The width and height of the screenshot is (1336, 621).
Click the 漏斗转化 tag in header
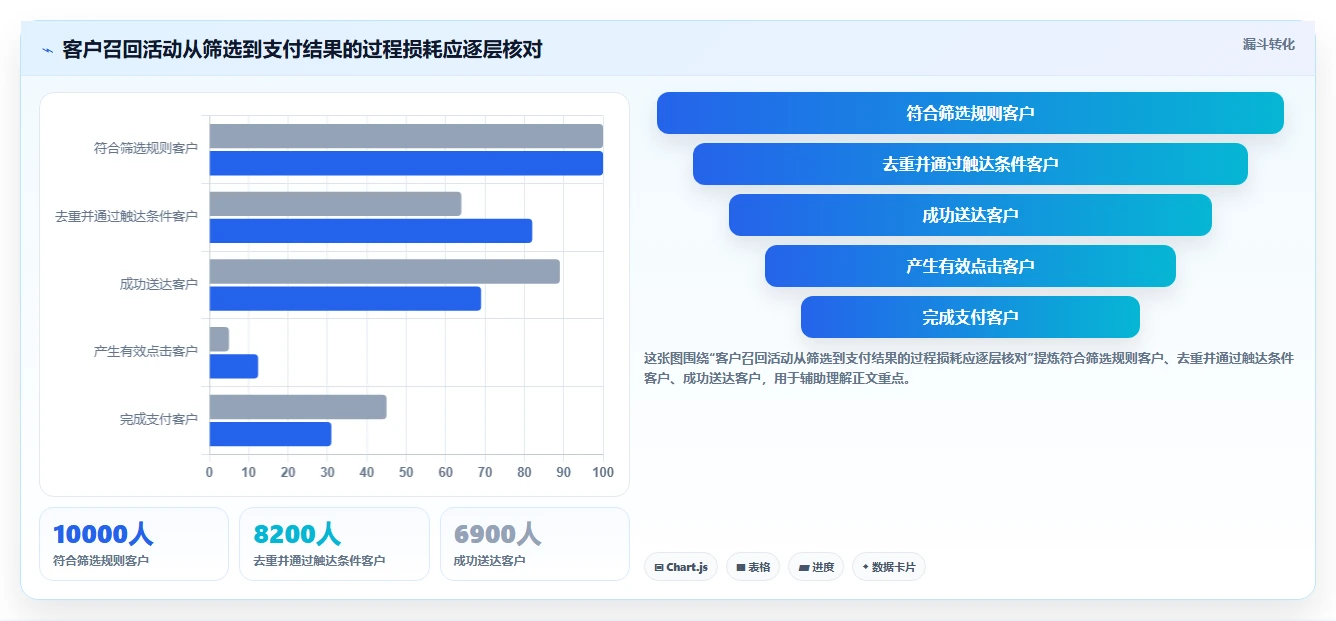click(x=1268, y=44)
